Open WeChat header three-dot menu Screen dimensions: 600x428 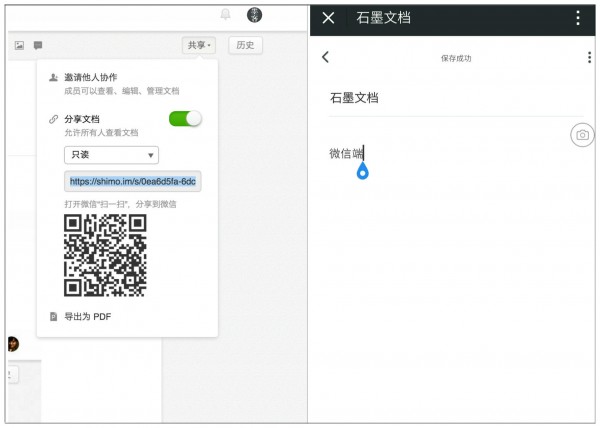tap(577, 18)
